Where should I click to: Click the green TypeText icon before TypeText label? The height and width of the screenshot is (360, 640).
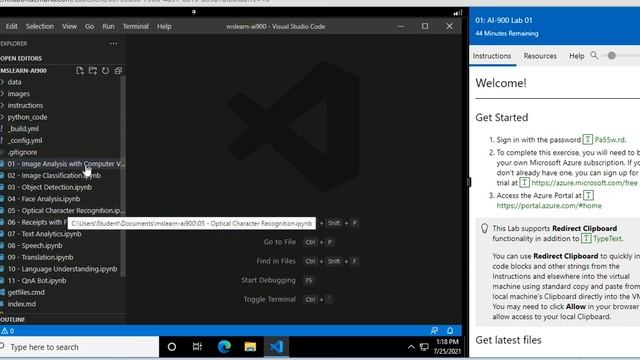586,238
